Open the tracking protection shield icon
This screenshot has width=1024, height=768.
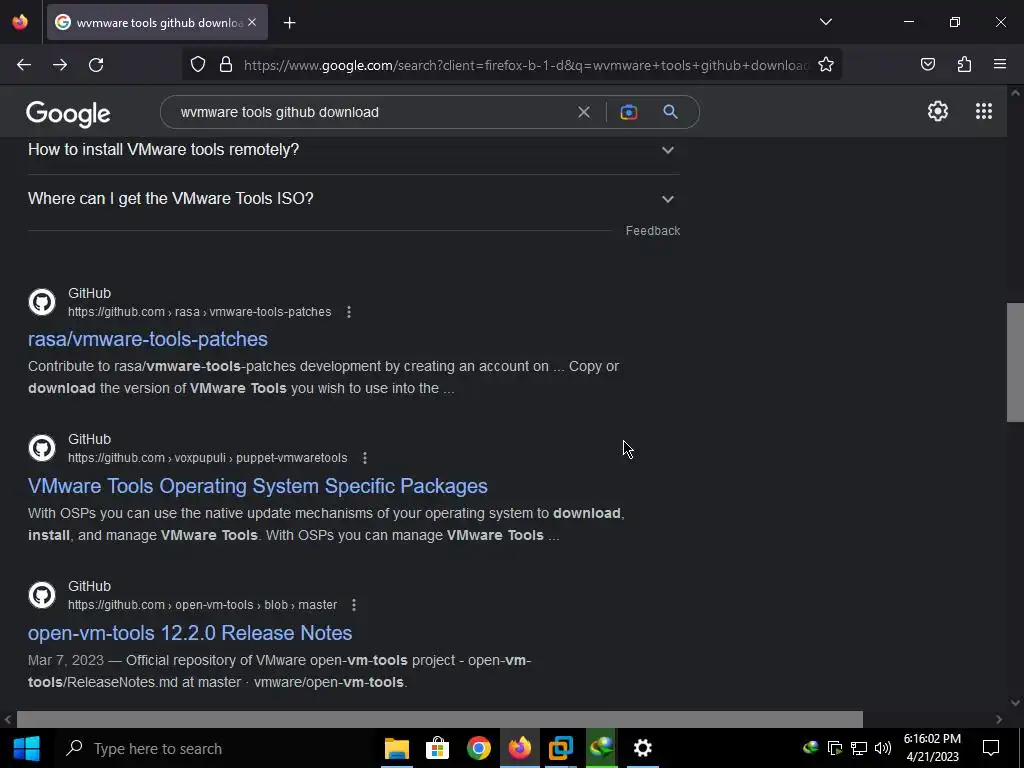point(198,64)
